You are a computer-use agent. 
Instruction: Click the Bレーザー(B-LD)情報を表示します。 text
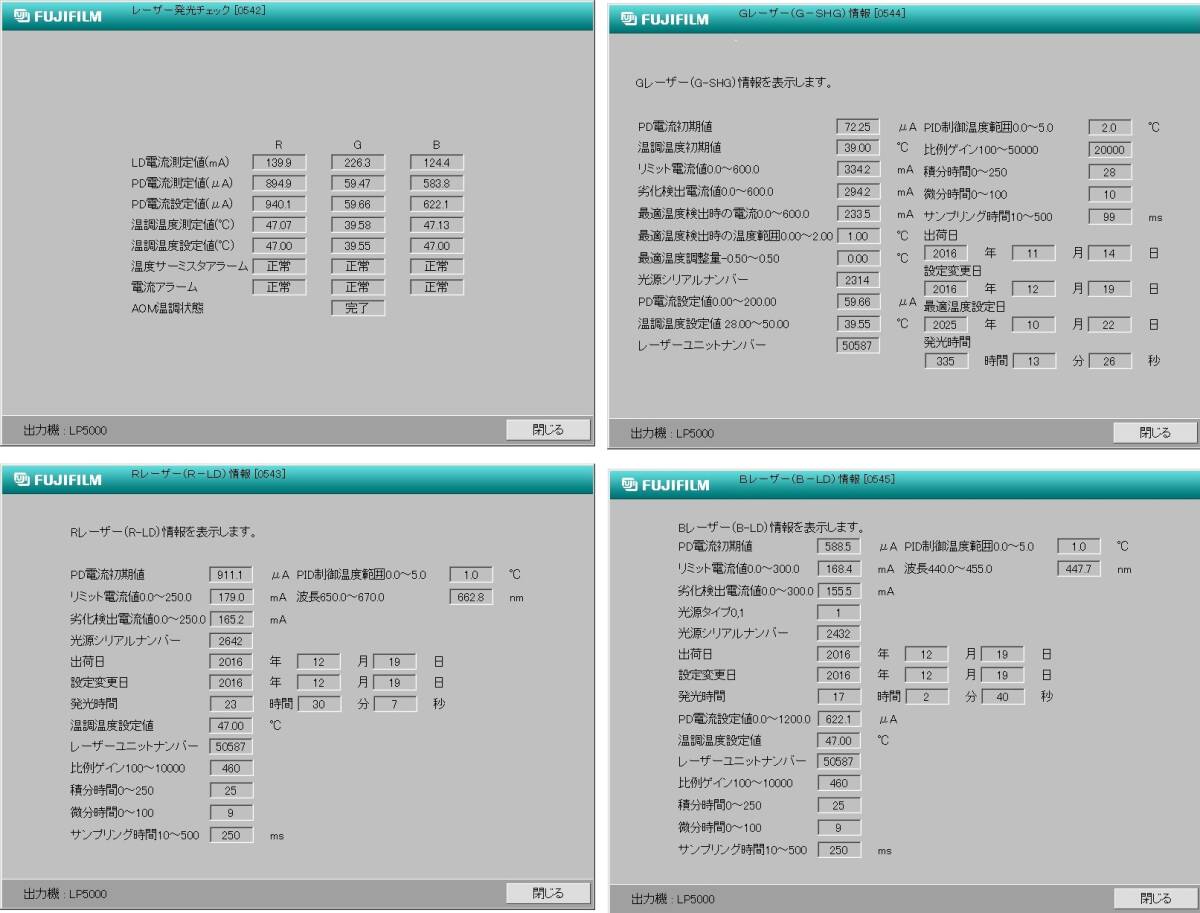(x=771, y=527)
